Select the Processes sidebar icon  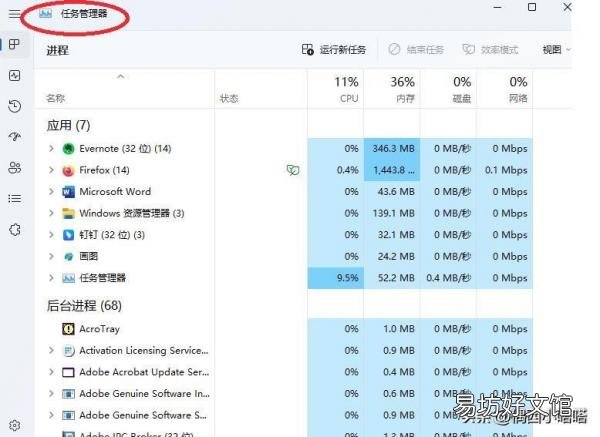click(x=15, y=44)
